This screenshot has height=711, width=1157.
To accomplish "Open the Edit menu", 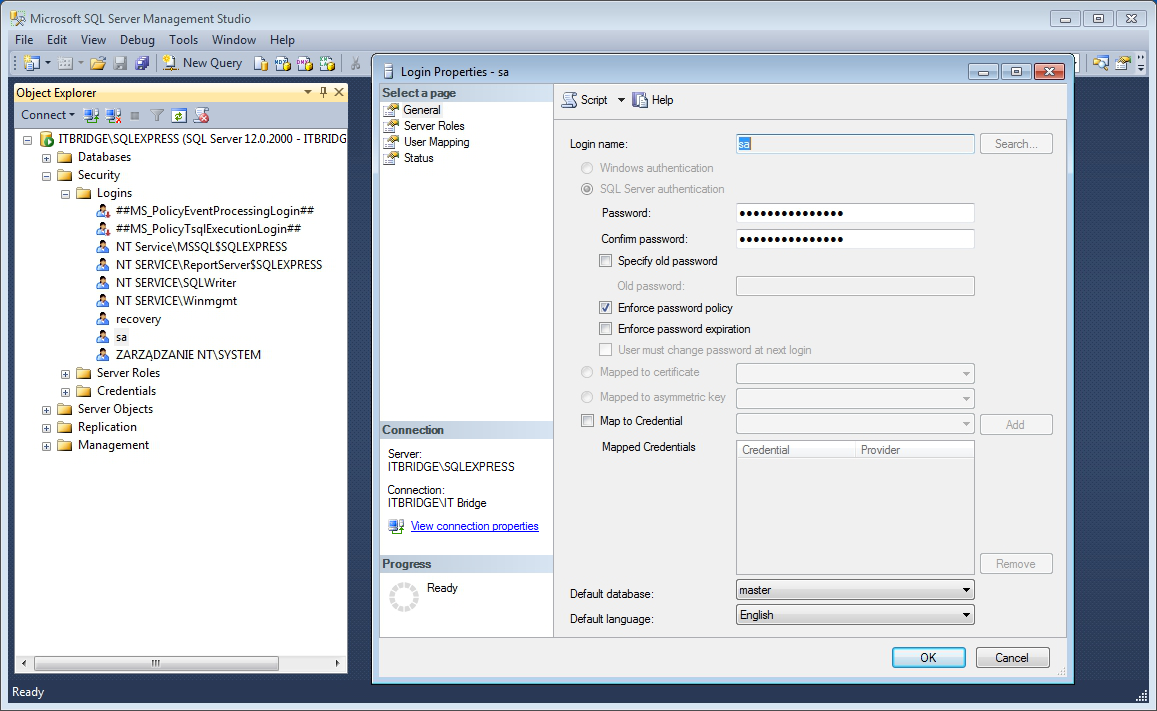I will tap(57, 40).
